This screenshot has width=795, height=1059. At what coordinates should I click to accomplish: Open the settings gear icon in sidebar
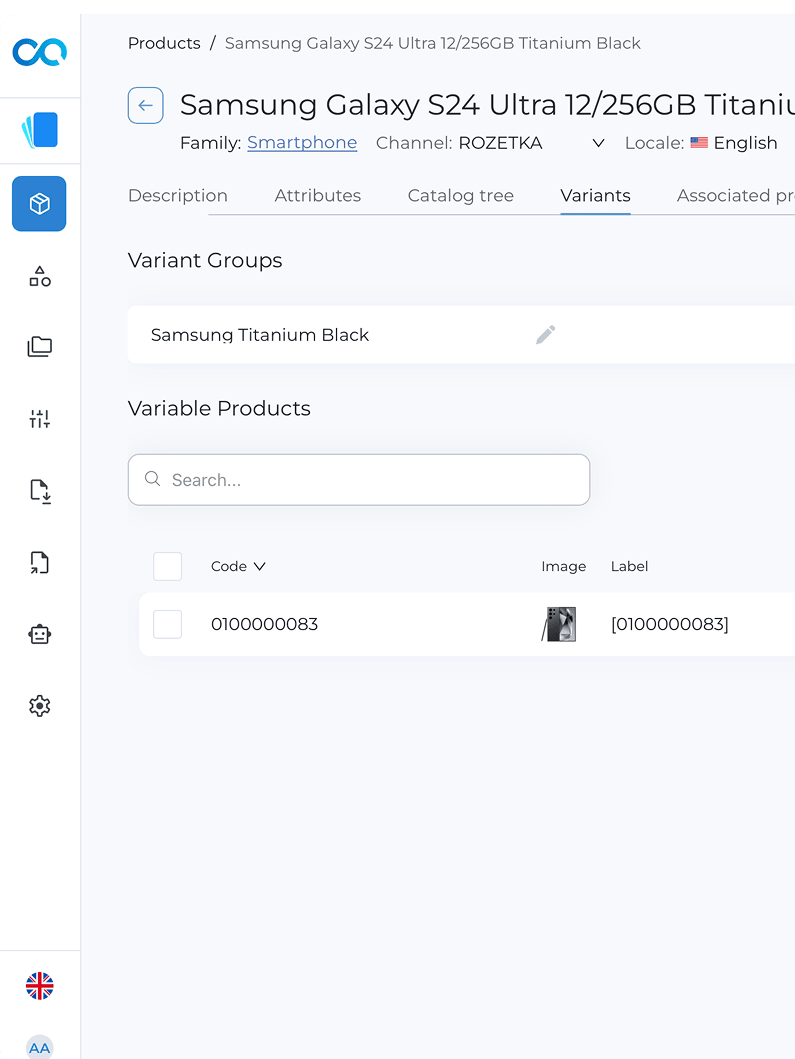tap(40, 706)
